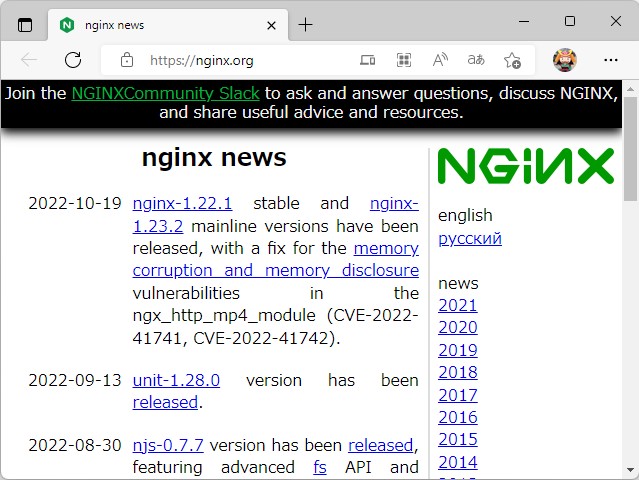The image size is (639, 480).
Task: Click the nginx favicon in the tab
Action: [67, 25]
